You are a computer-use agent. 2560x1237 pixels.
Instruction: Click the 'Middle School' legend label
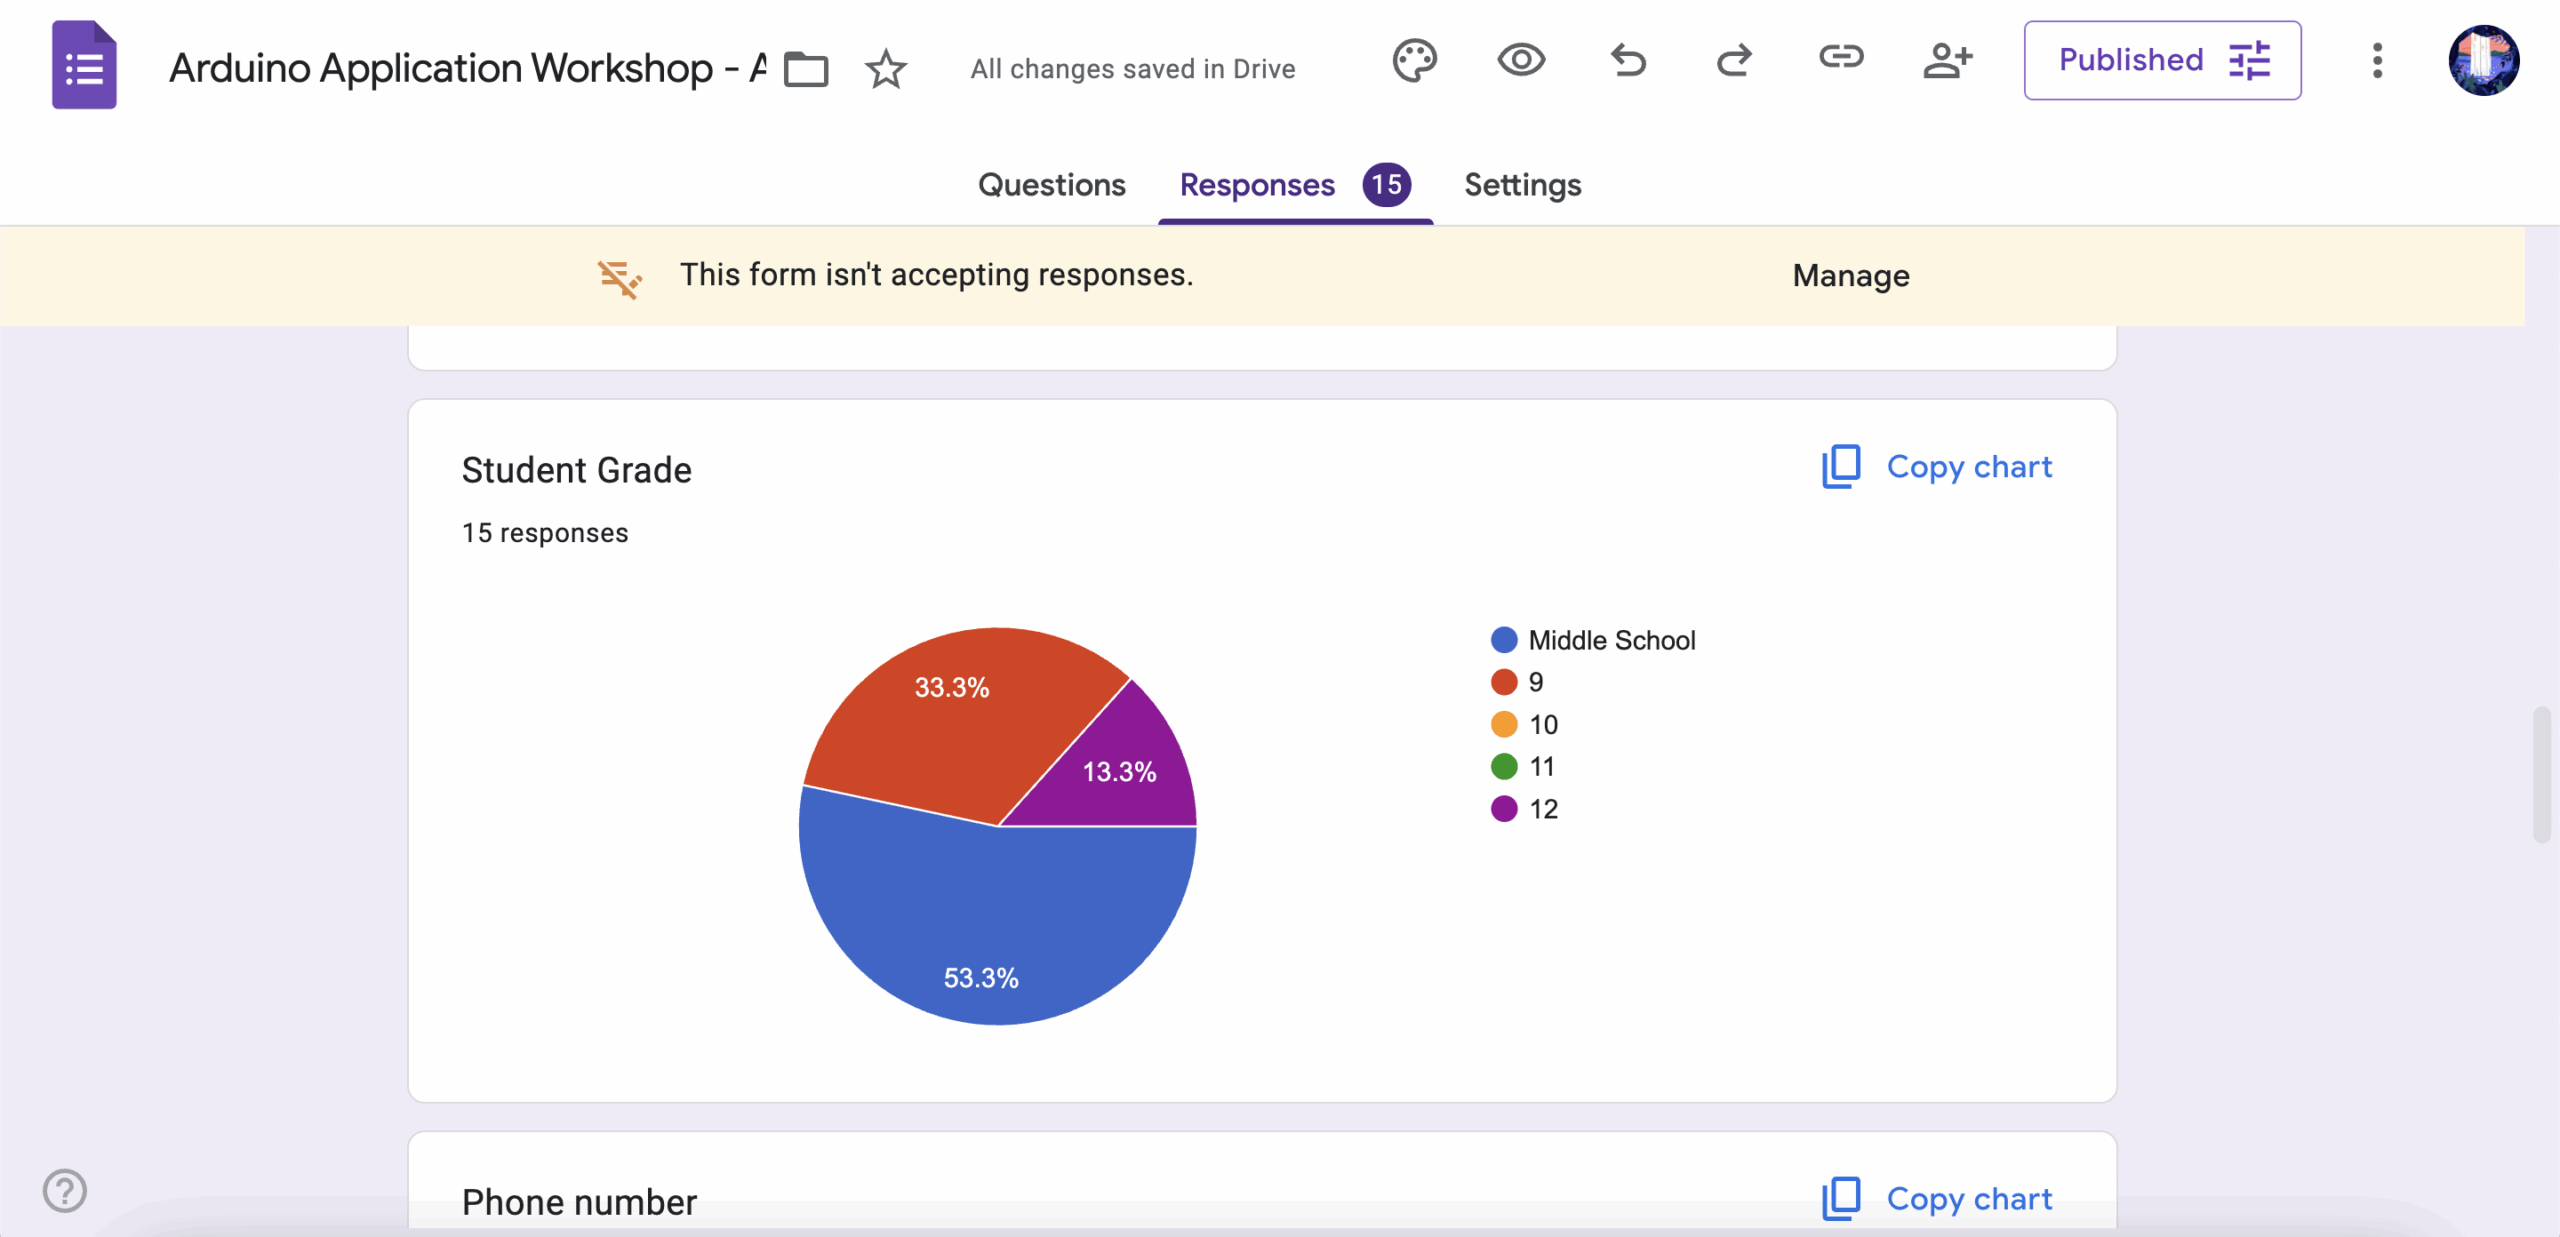pos(1611,640)
